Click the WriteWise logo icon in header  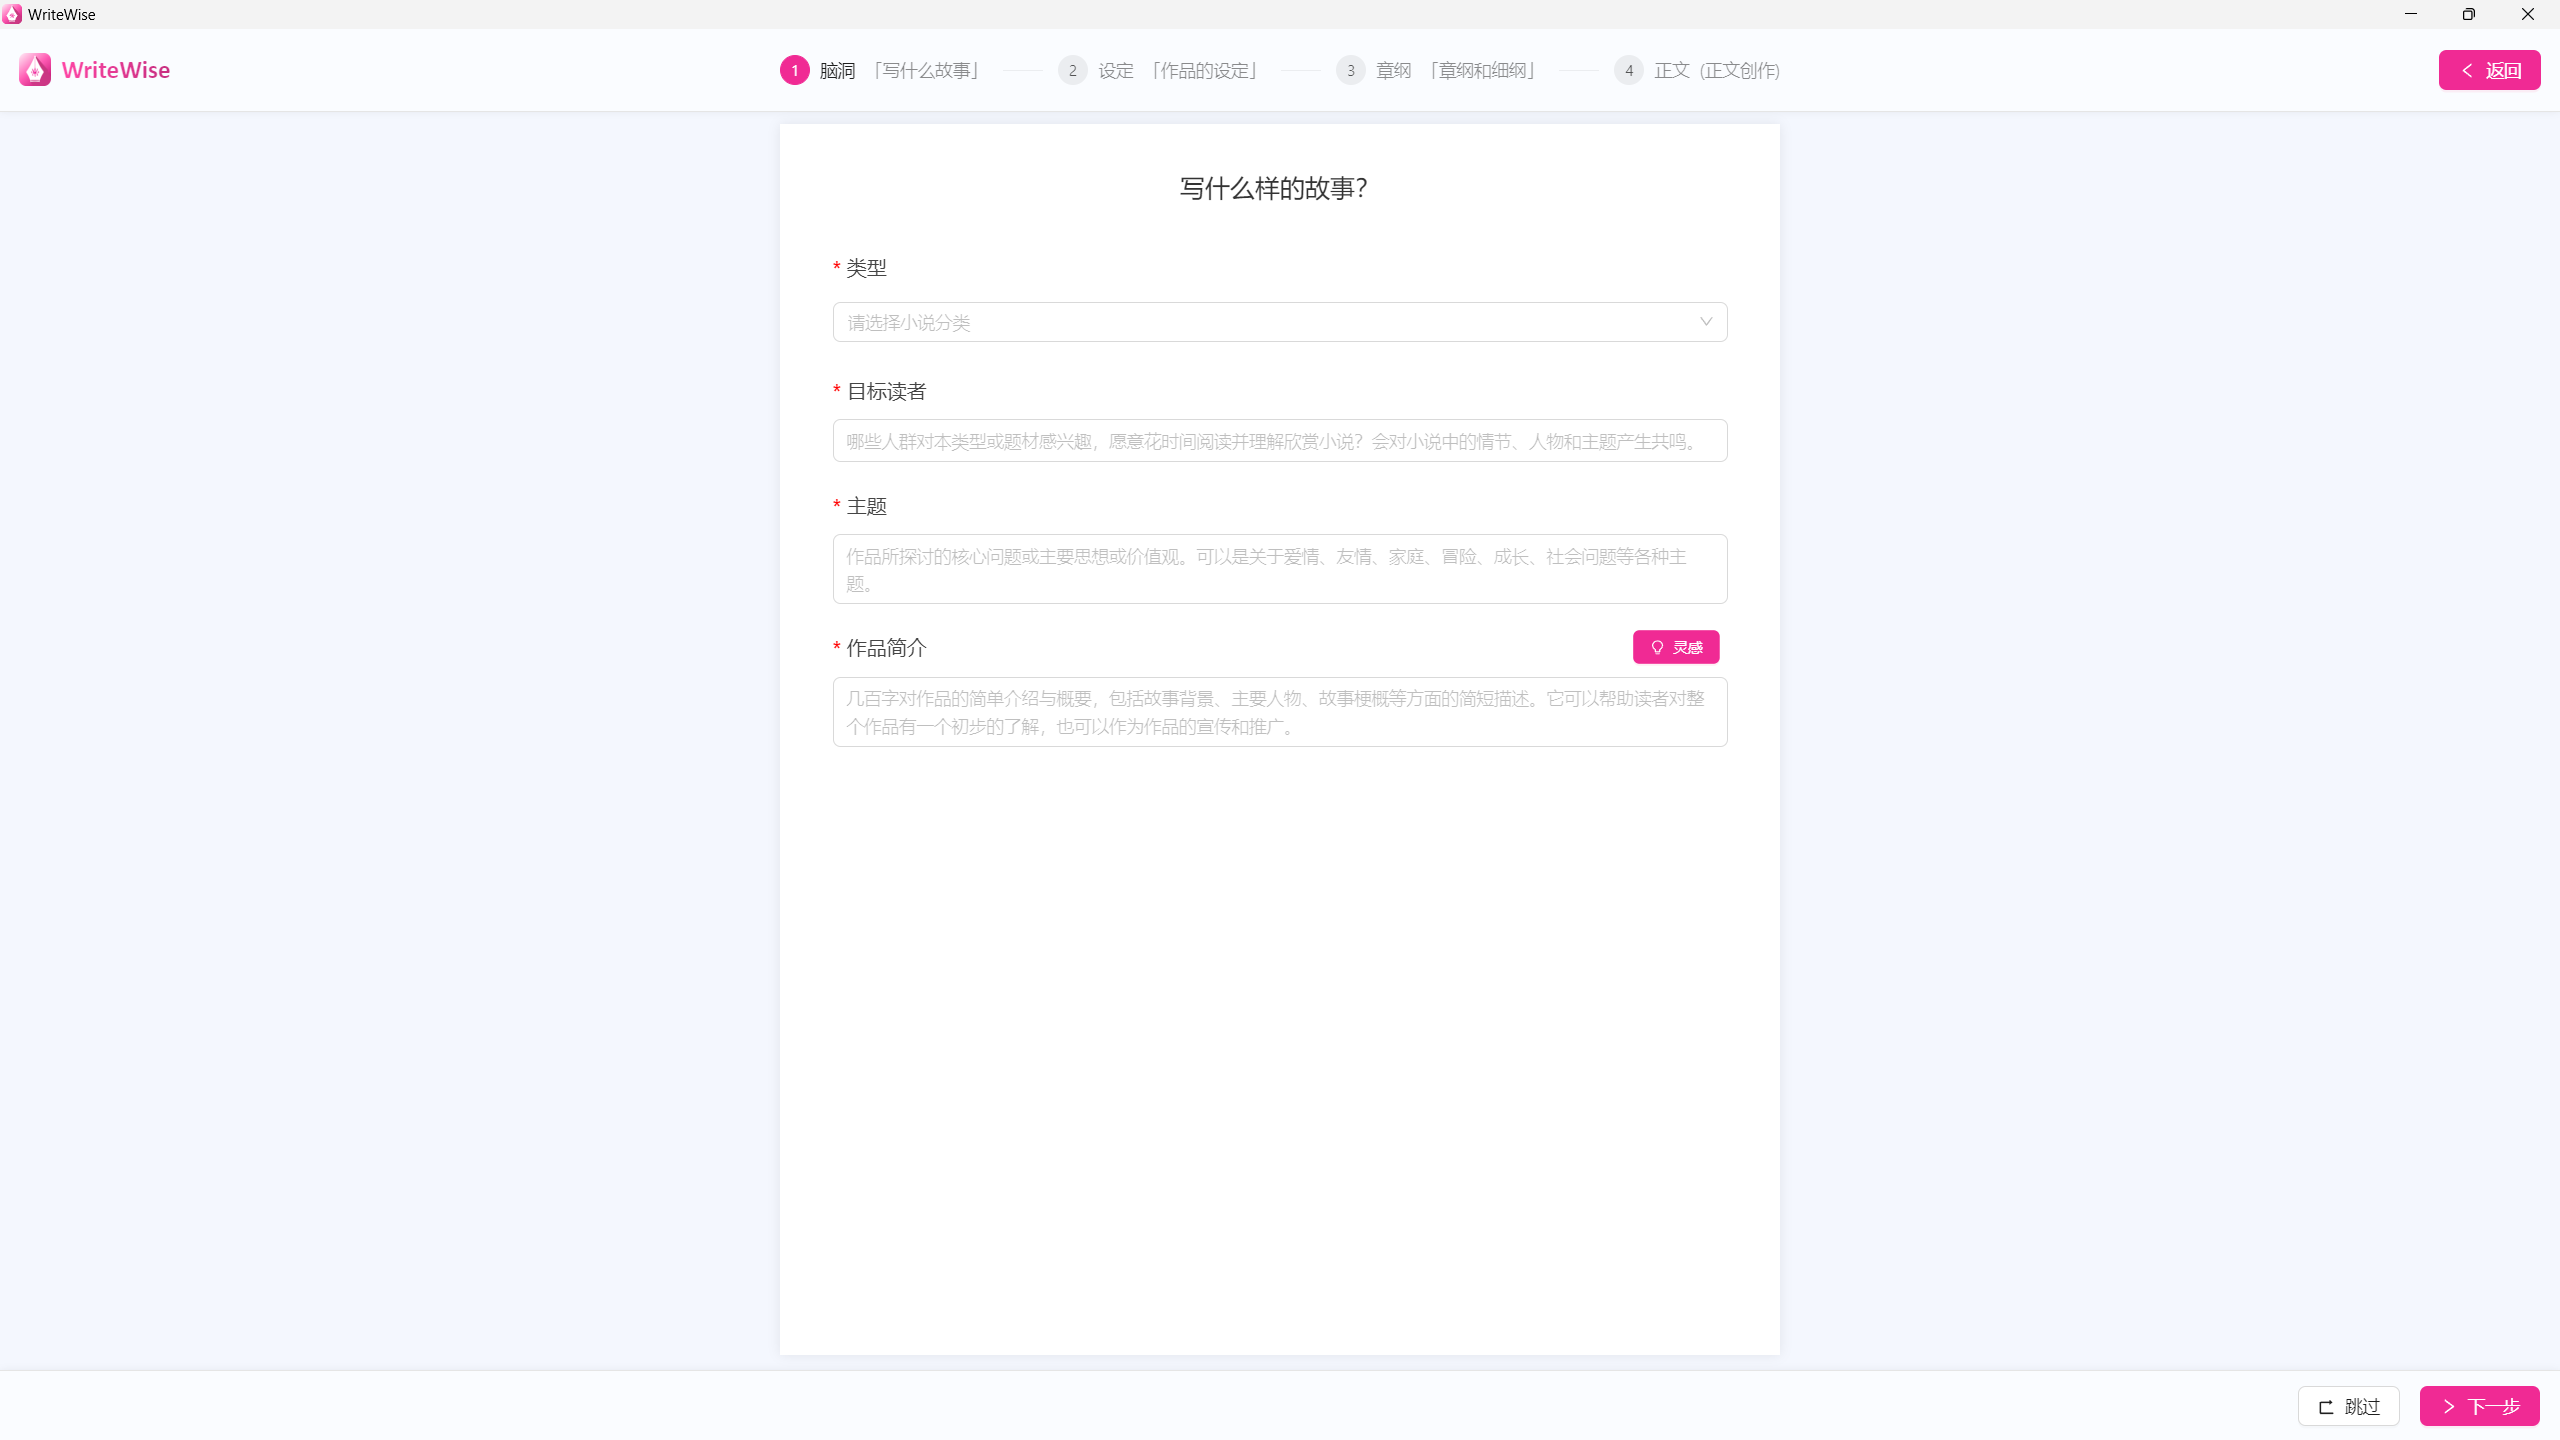[x=35, y=70]
